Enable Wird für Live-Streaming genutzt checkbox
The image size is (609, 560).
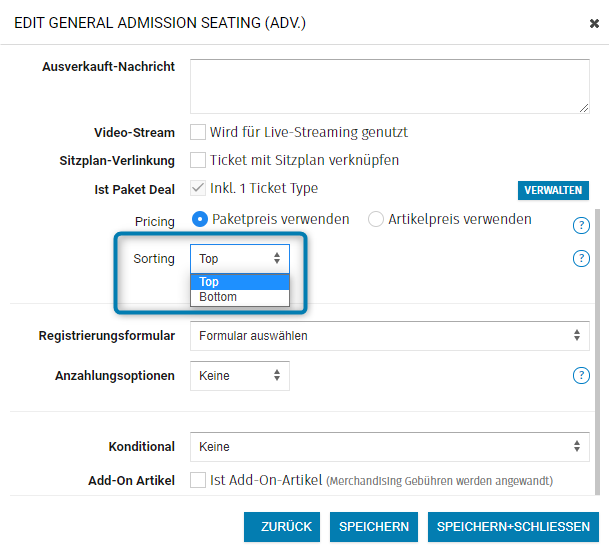point(198,132)
